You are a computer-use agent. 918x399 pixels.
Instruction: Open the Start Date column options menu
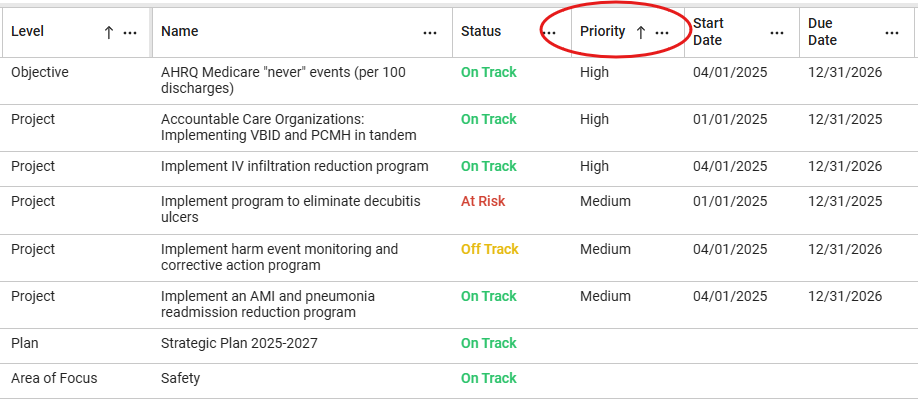click(777, 33)
